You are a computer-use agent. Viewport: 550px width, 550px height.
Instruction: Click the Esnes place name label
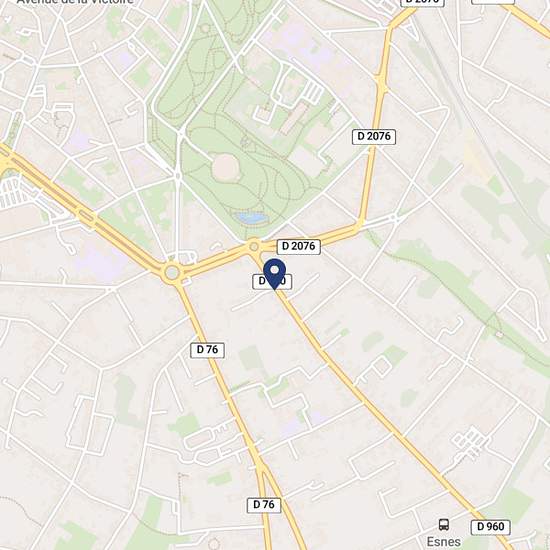pos(443,542)
